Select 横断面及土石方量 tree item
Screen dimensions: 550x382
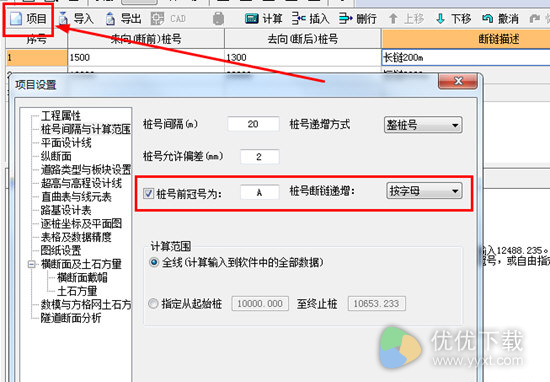pyautogui.click(x=81, y=264)
